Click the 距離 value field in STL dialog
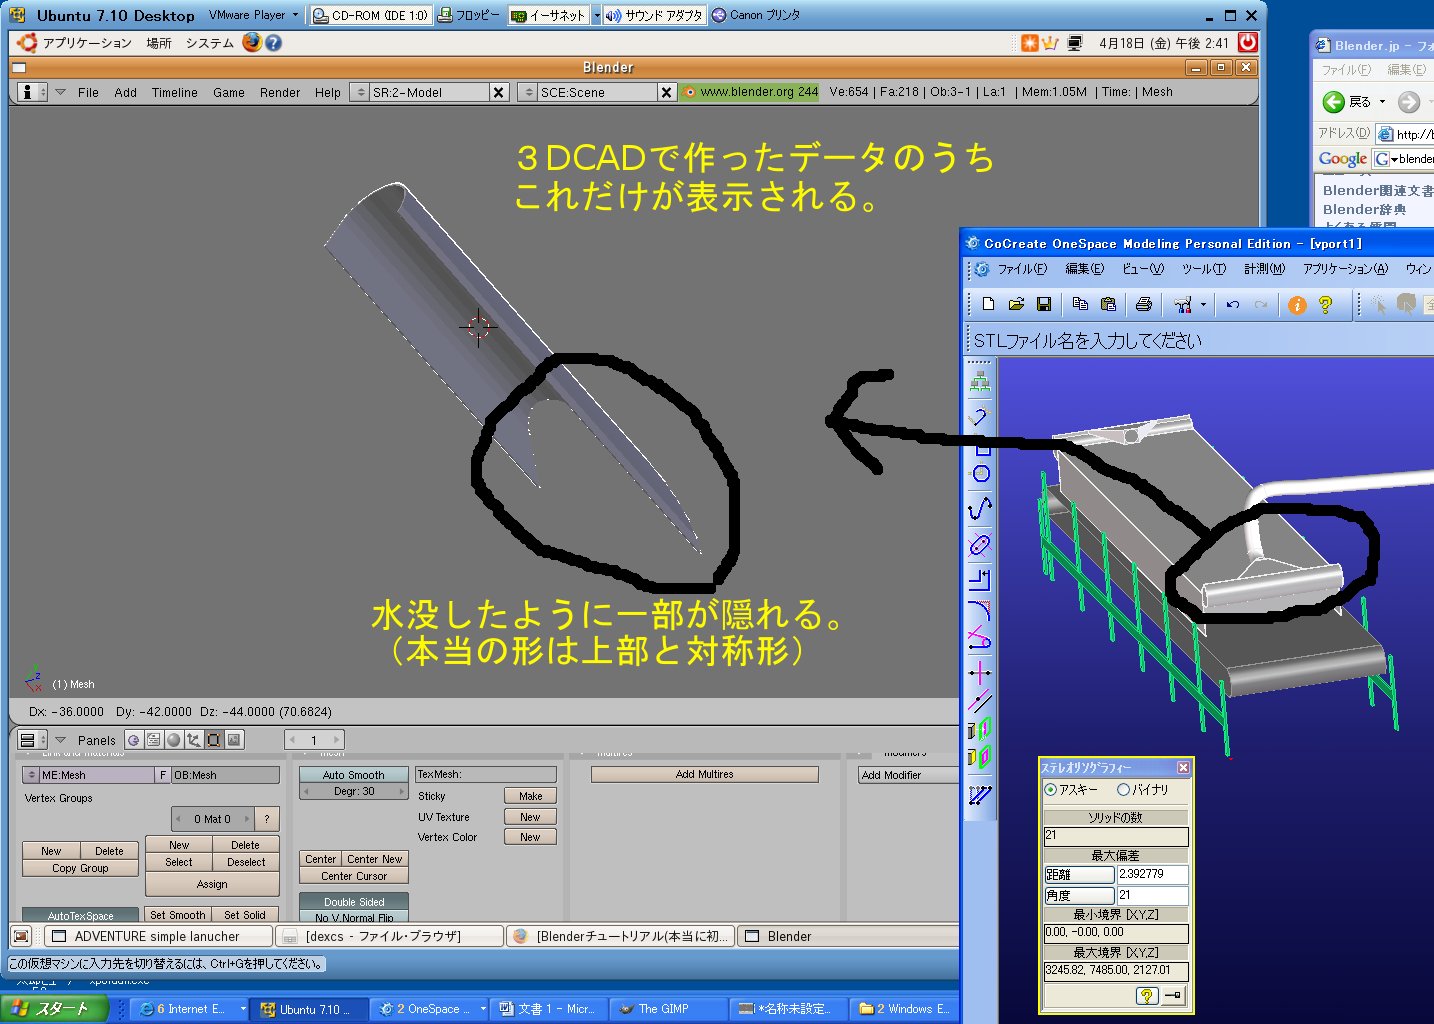 coord(1152,874)
